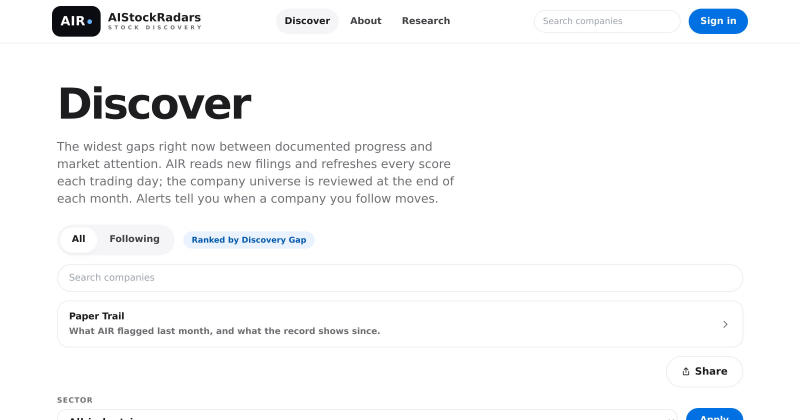The image size is (800, 420).
Task: Click the AIR logo icon
Action: click(76, 21)
